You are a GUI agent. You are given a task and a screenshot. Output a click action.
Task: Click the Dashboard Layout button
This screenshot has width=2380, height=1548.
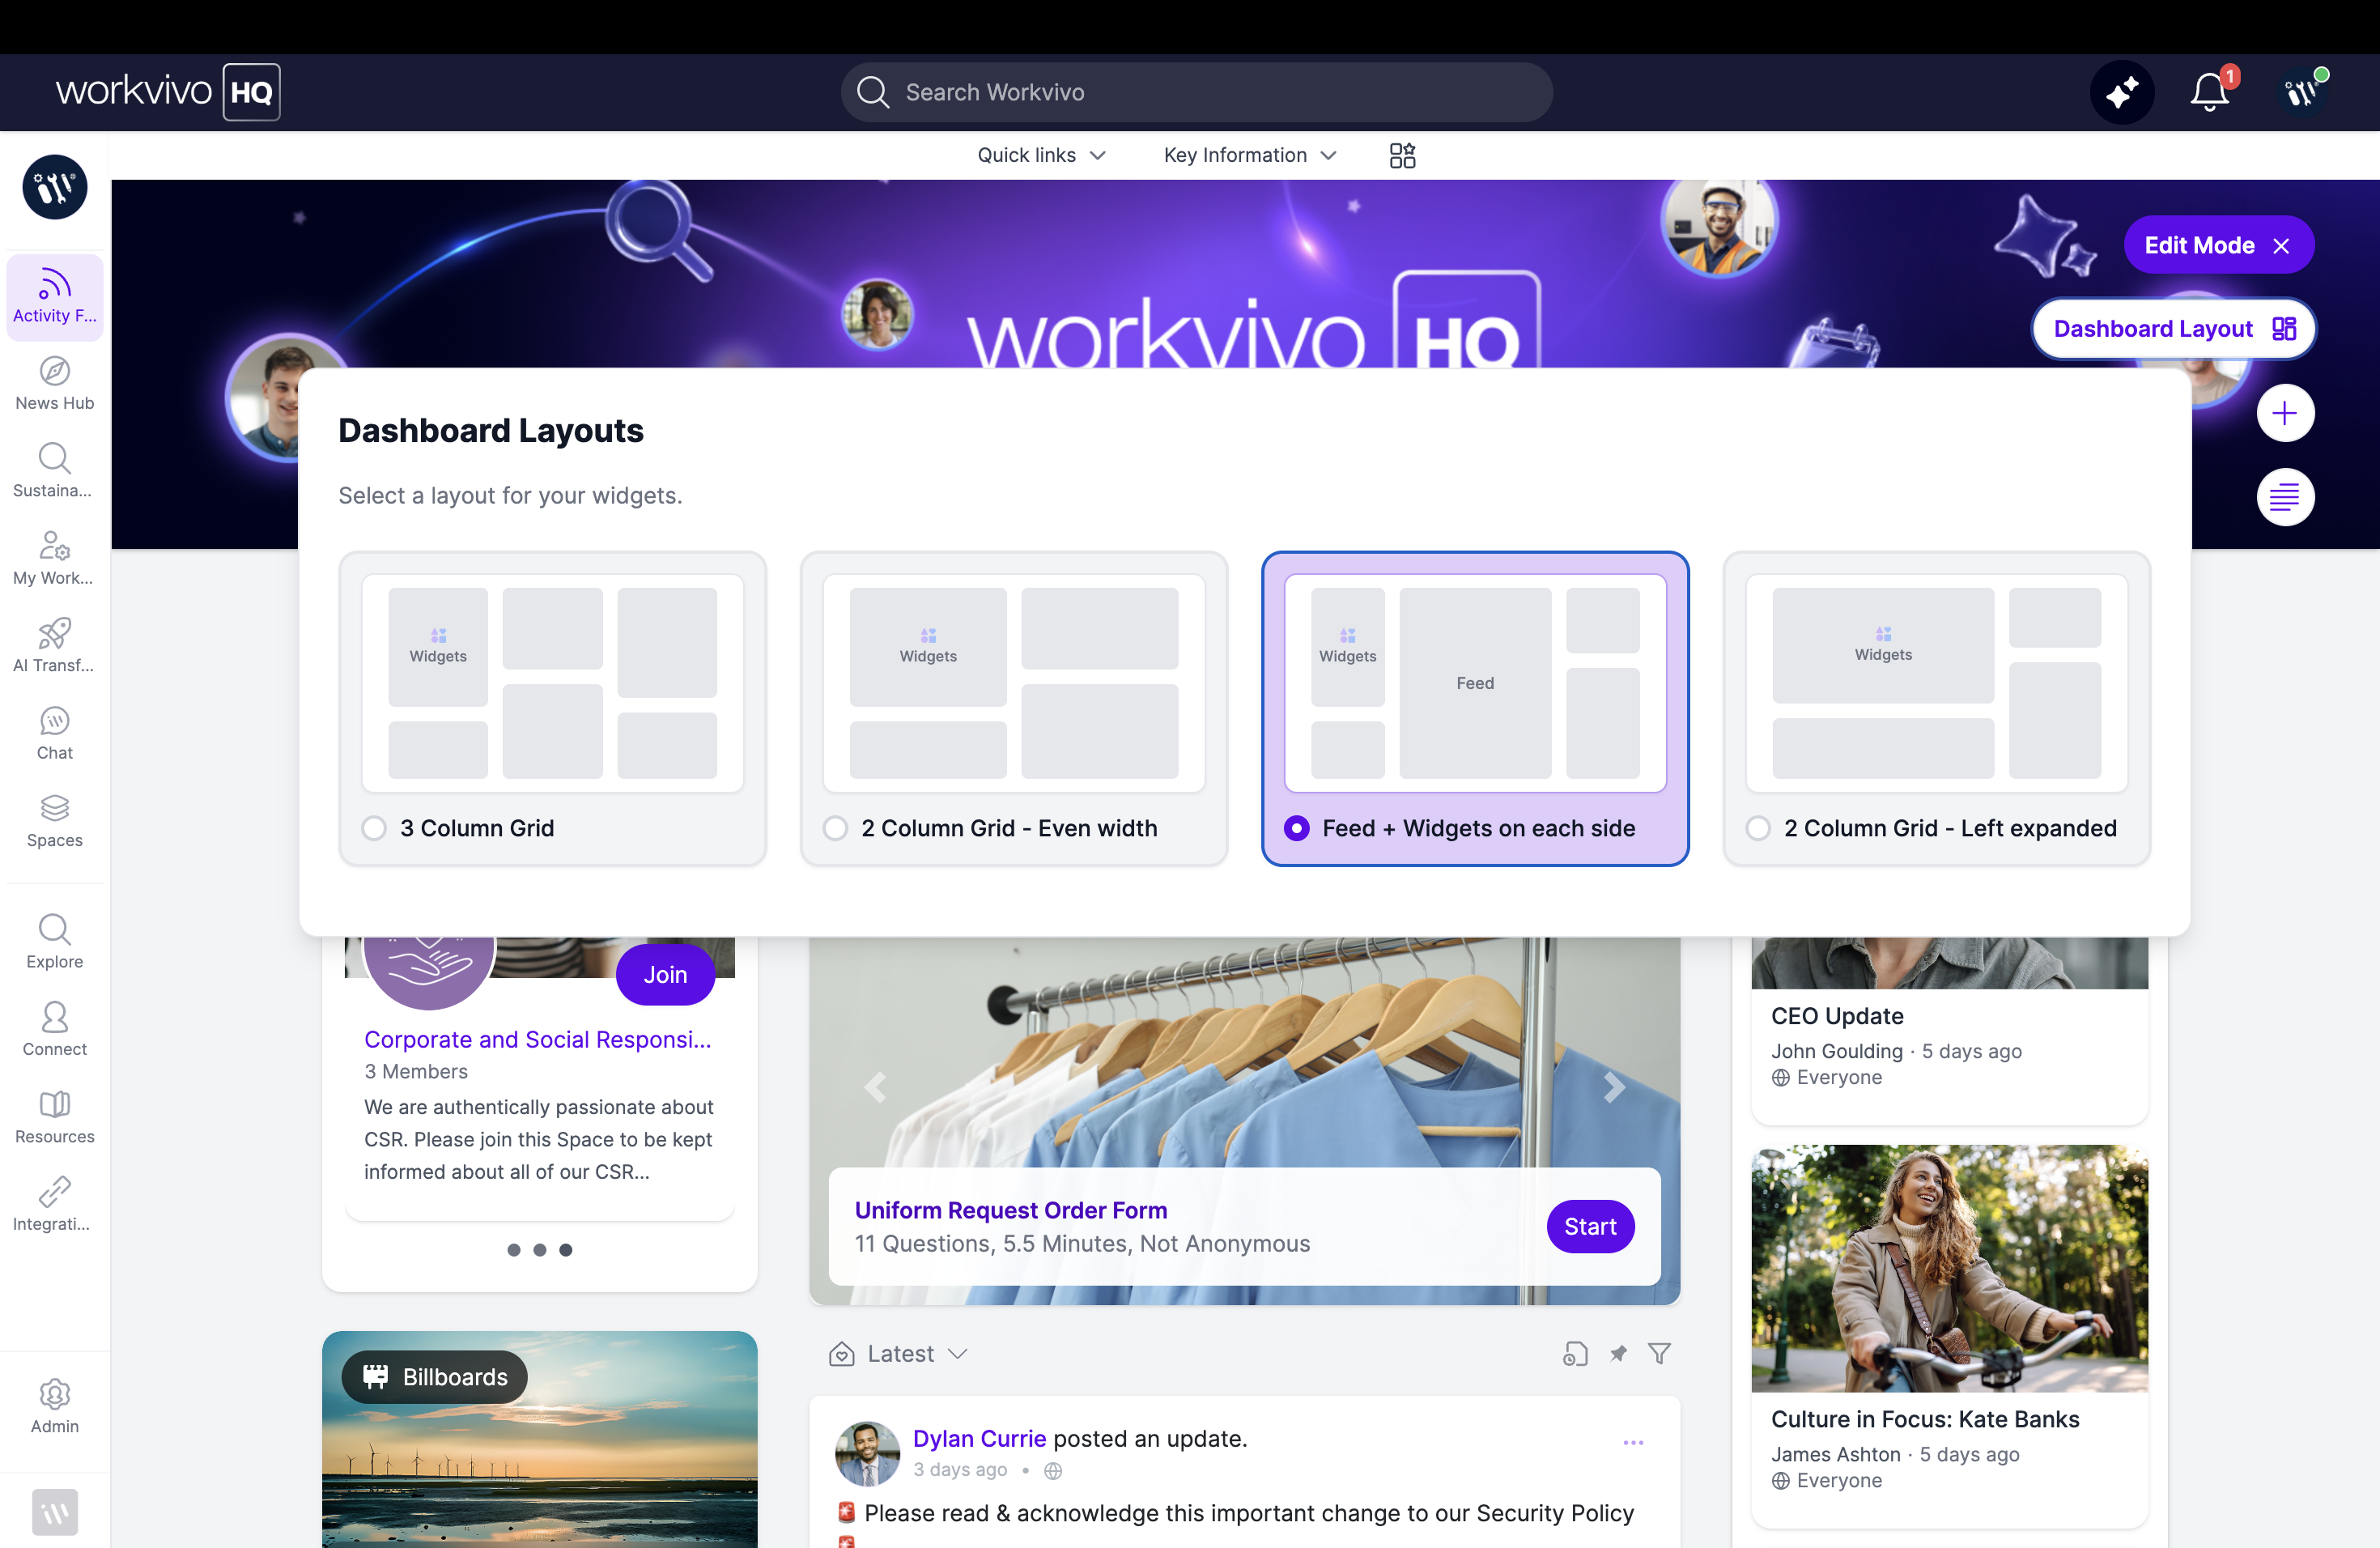(2173, 329)
